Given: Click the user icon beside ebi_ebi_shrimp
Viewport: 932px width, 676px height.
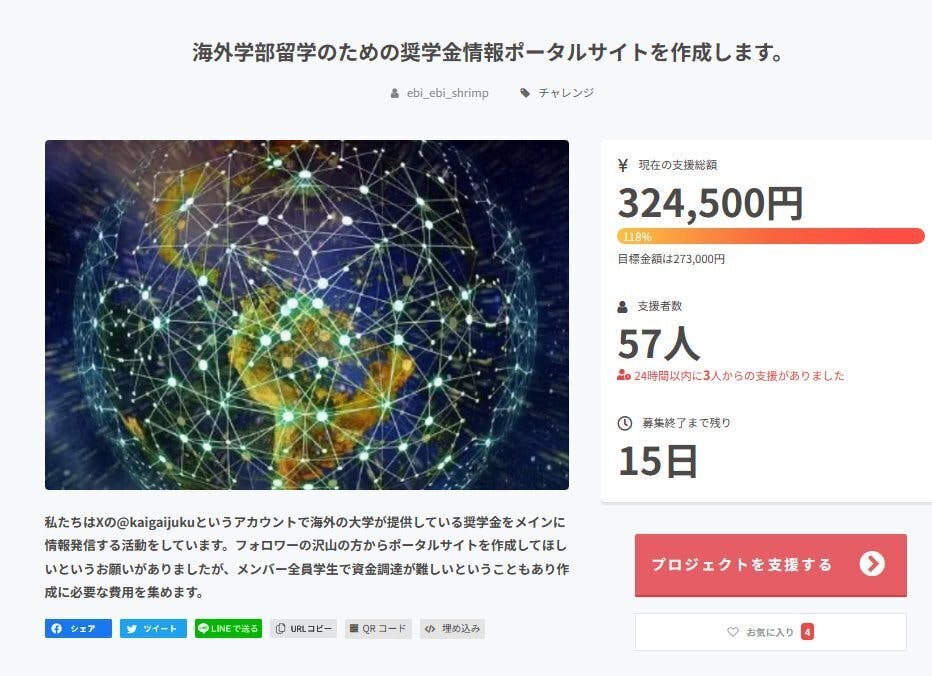Looking at the screenshot, I should [395, 93].
